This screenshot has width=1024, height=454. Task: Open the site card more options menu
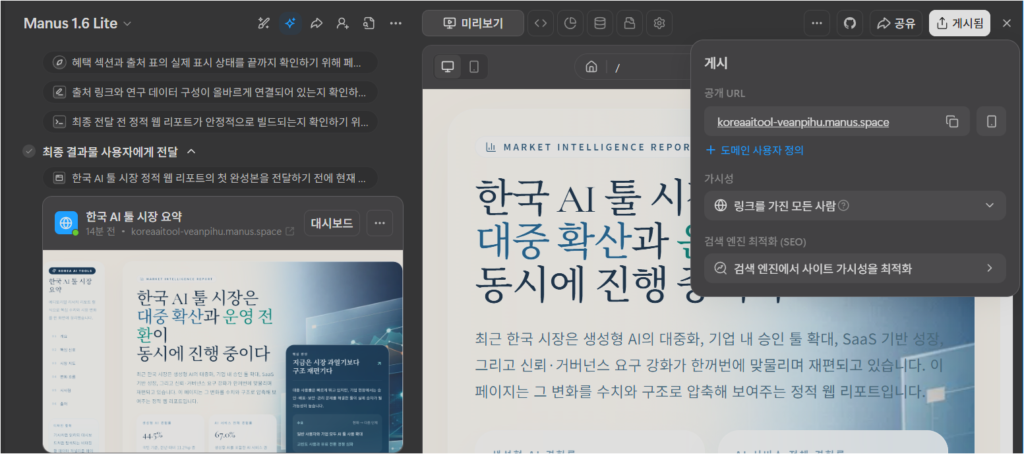[x=379, y=223]
